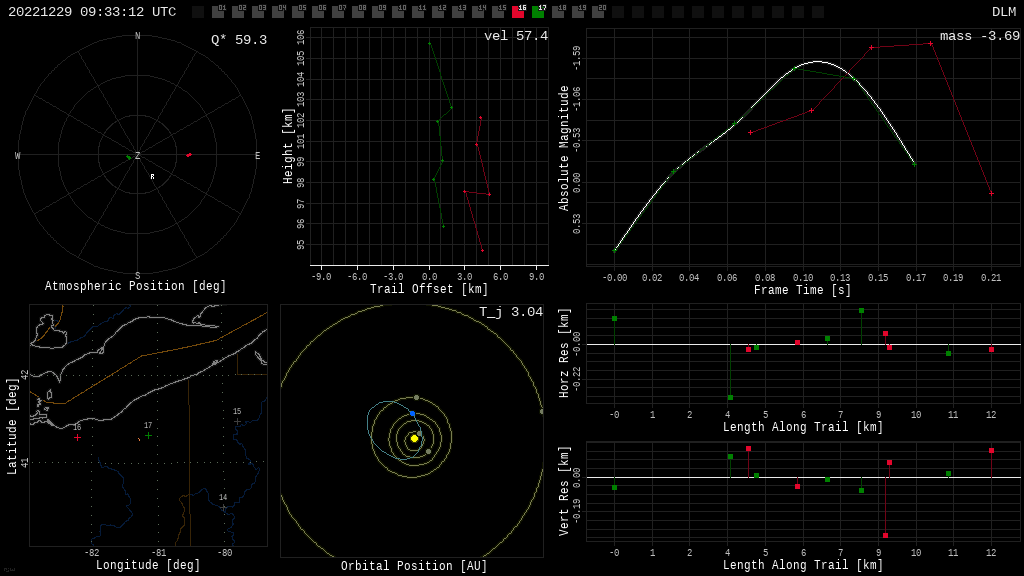Viewport: 1024px width, 576px height.
Task: Click the S compass label on polar plot
Action: pyautogui.click(x=137, y=276)
